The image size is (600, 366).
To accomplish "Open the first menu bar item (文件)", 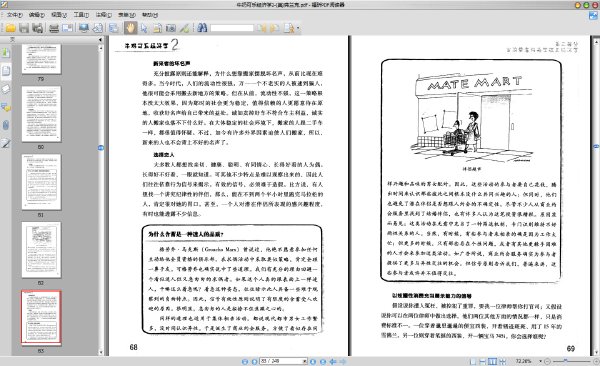I will pos(14,15).
